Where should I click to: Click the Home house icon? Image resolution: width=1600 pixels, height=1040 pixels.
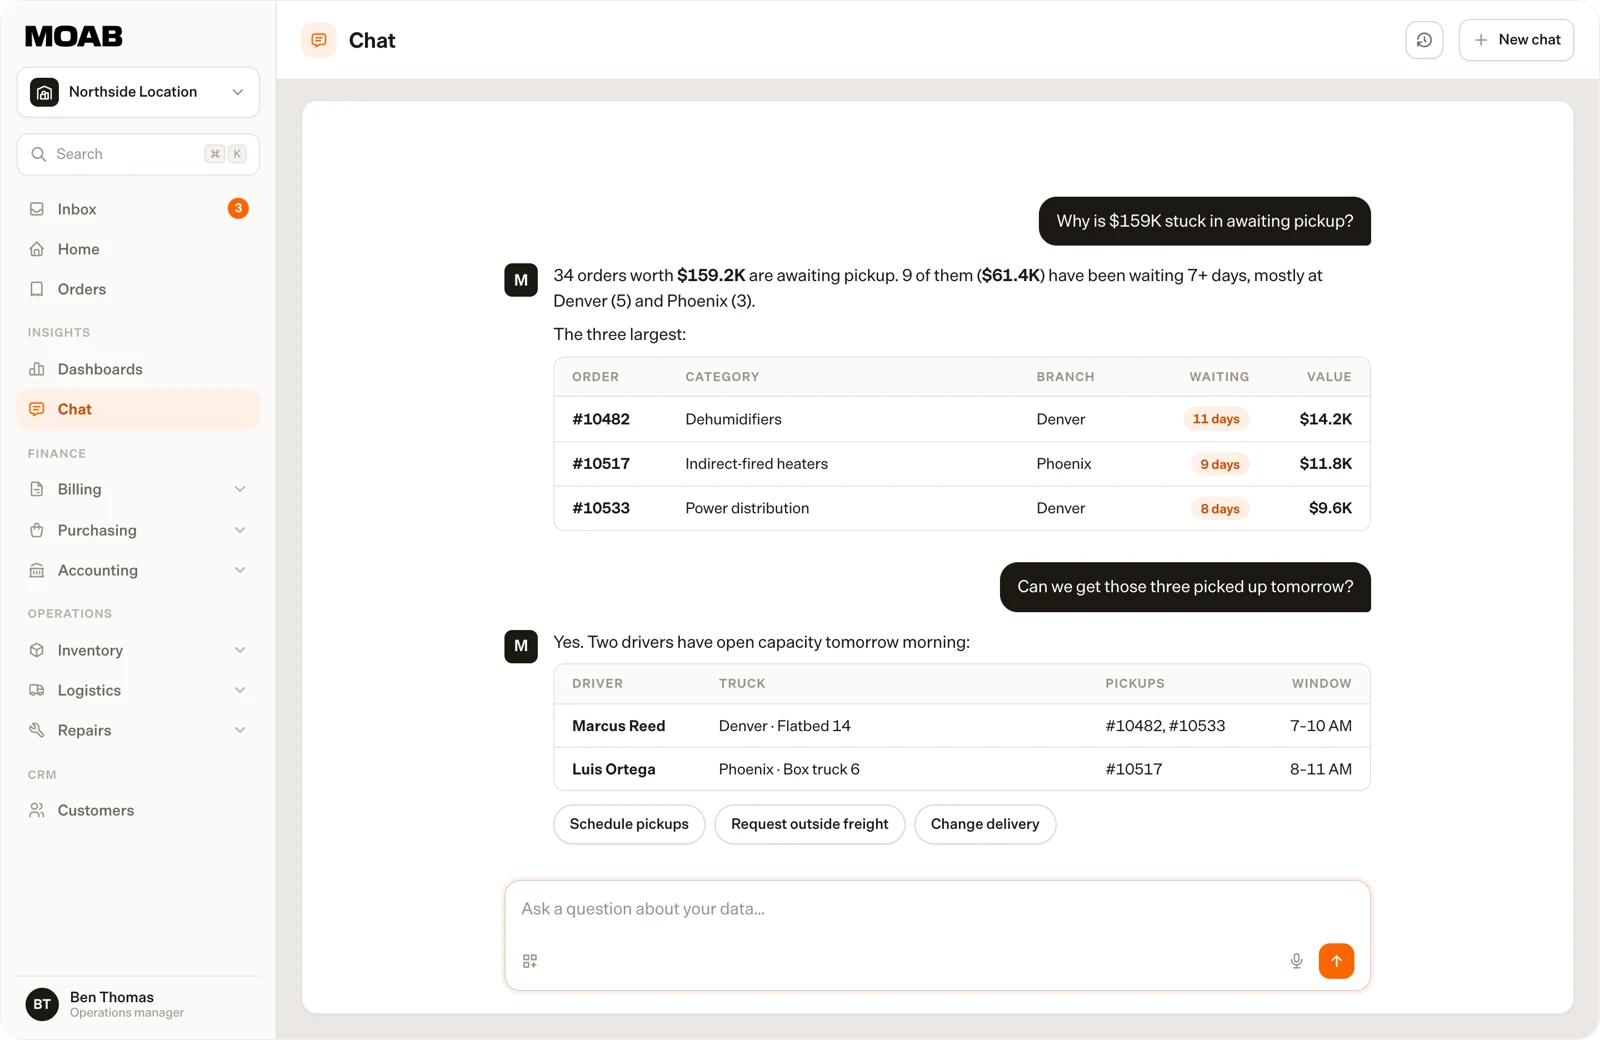[37, 249]
